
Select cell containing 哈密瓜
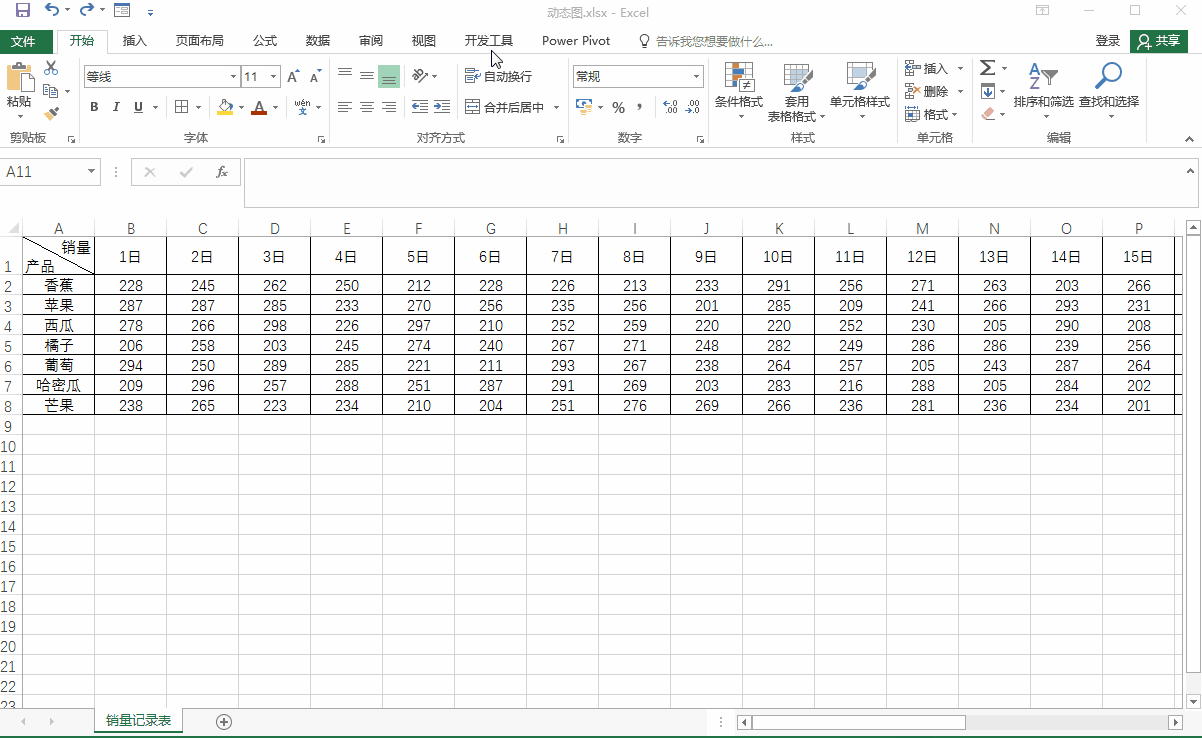point(59,385)
